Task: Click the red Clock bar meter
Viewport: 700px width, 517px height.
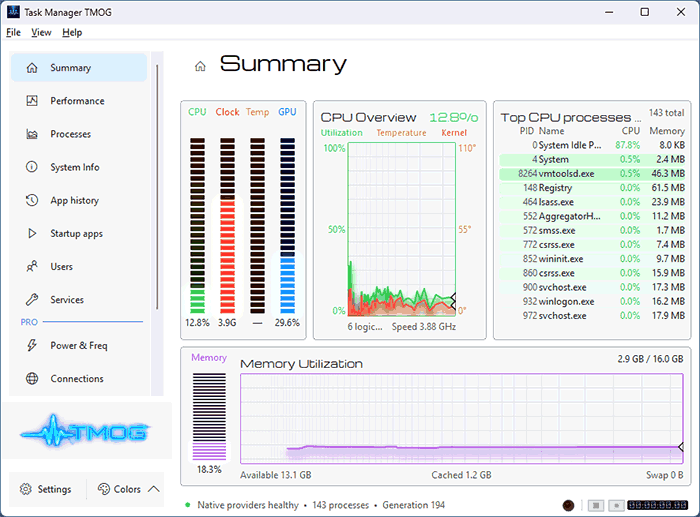Action: [x=227, y=225]
